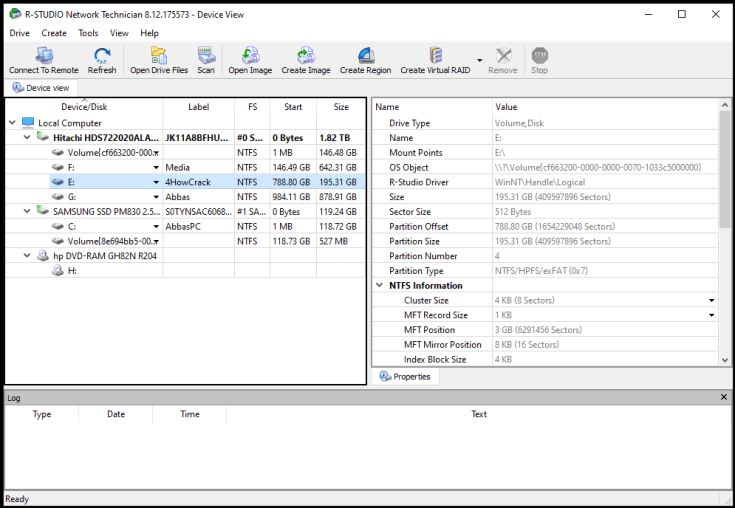
Task: Open the dropdown arrow on the E: row
Action: click(156, 182)
